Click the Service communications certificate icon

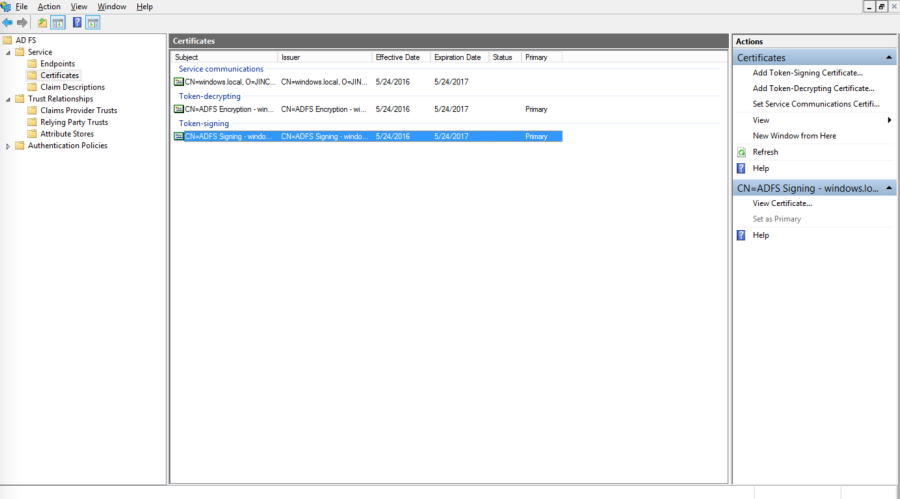[179, 81]
